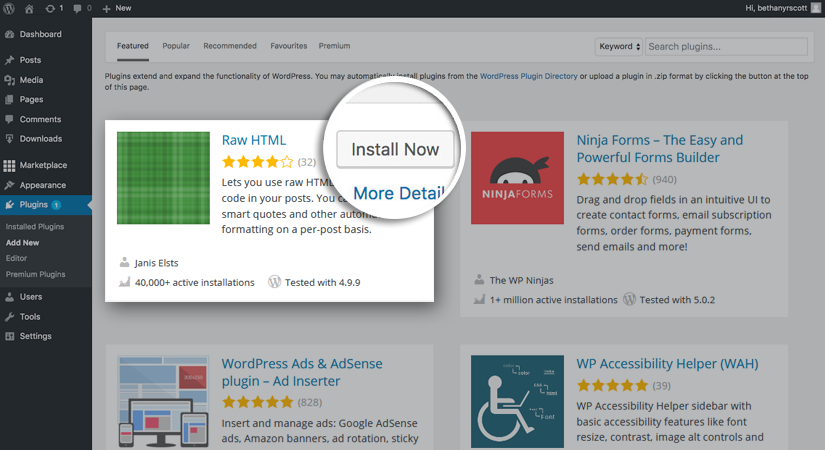
Task: Click the WordPress icon beside Tested with 5.0.2
Action: pos(629,299)
